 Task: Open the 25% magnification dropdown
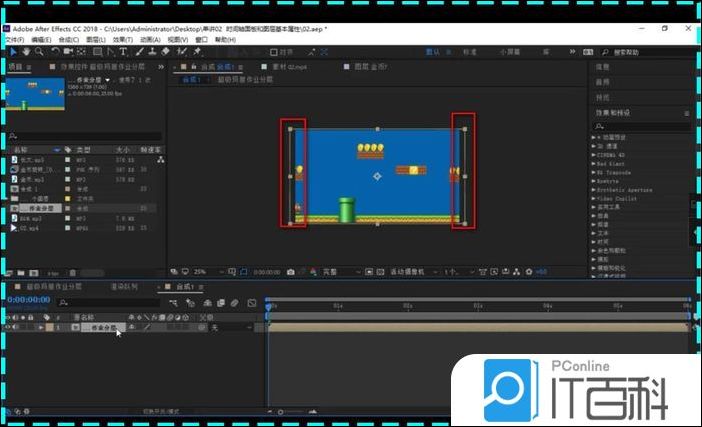point(203,271)
